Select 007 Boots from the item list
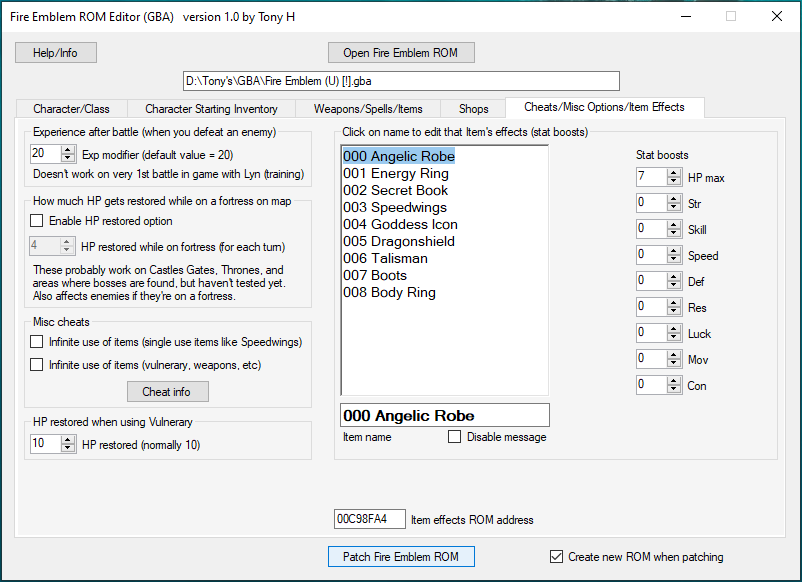 click(375, 275)
